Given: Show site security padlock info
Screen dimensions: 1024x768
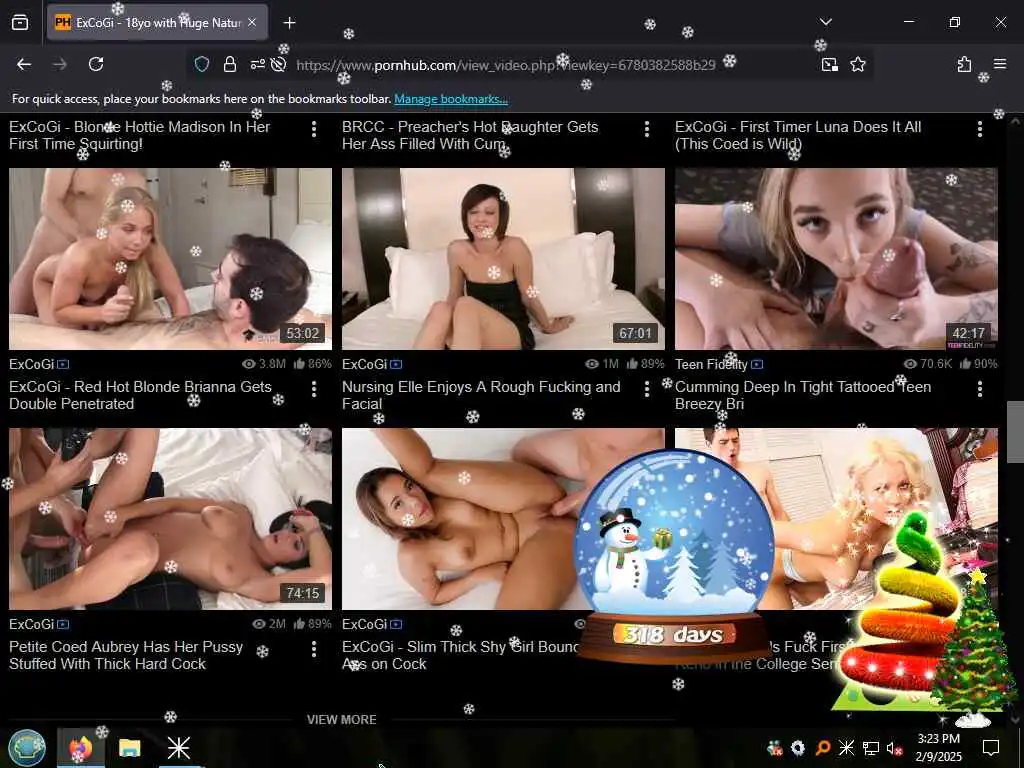Looking at the screenshot, I should (x=229, y=64).
